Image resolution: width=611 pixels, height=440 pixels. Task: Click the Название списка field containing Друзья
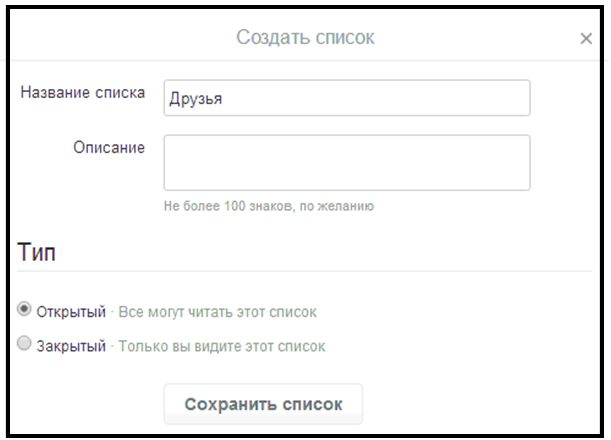pyautogui.click(x=347, y=98)
